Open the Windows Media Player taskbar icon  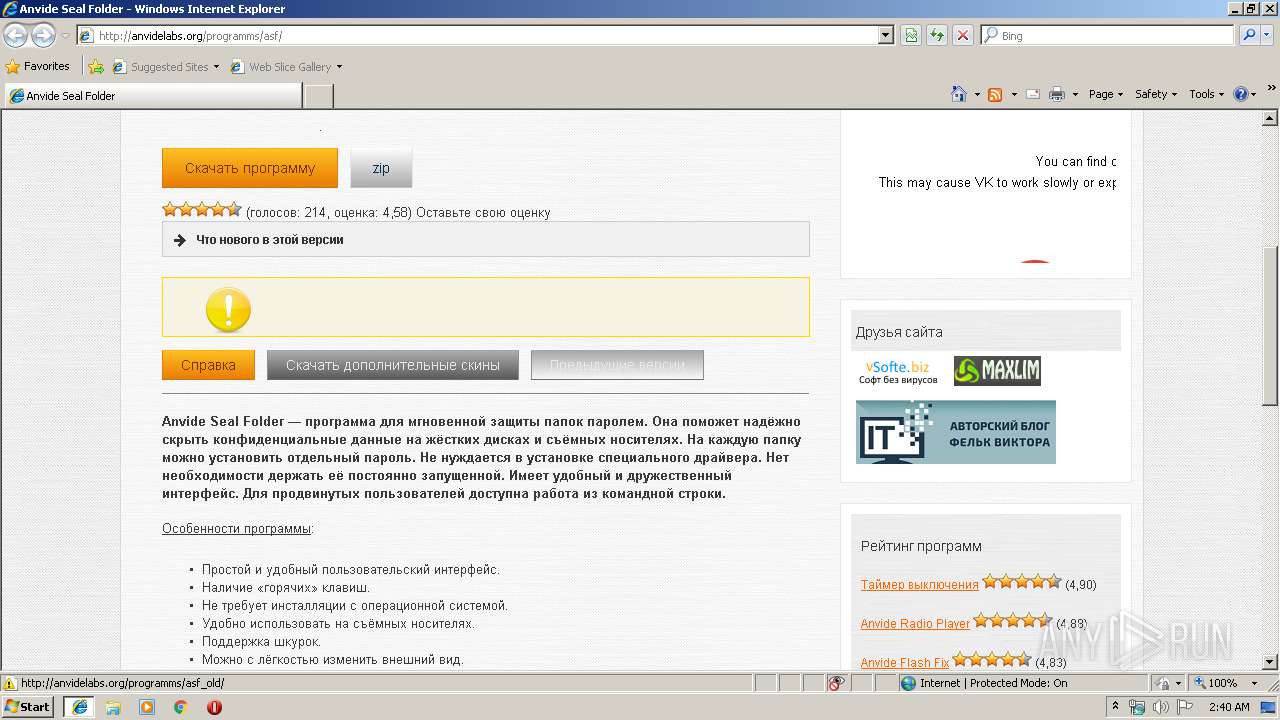(x=147, y=707)
